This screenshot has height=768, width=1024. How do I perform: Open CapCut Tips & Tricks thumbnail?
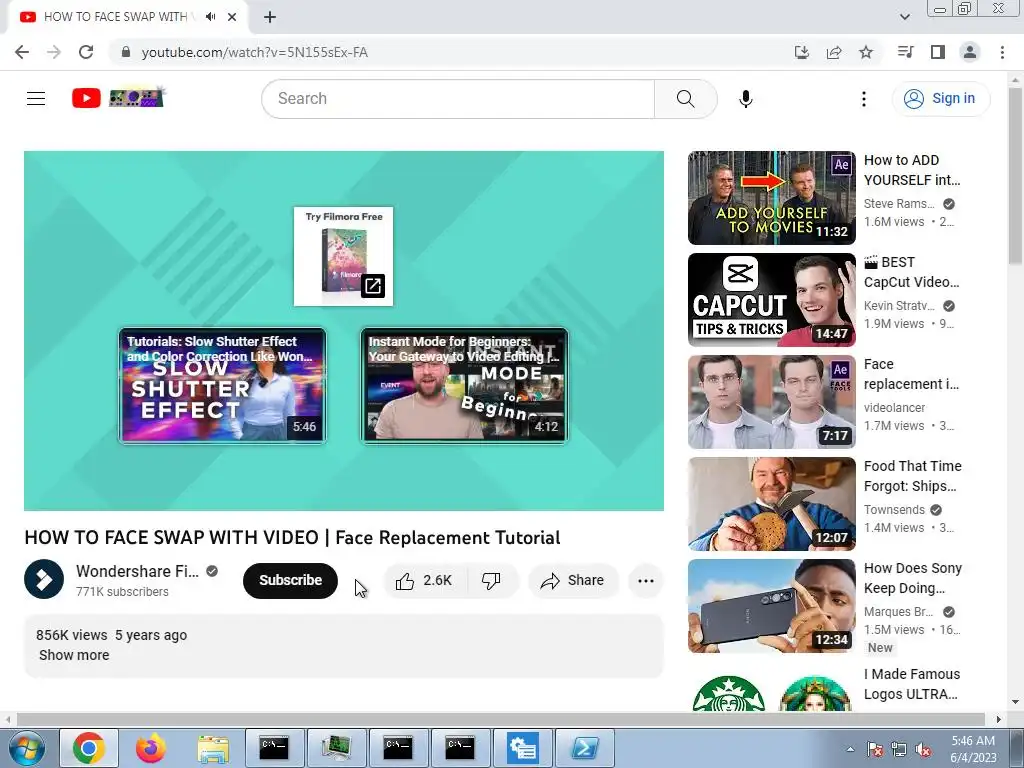(x=771, y=300)
